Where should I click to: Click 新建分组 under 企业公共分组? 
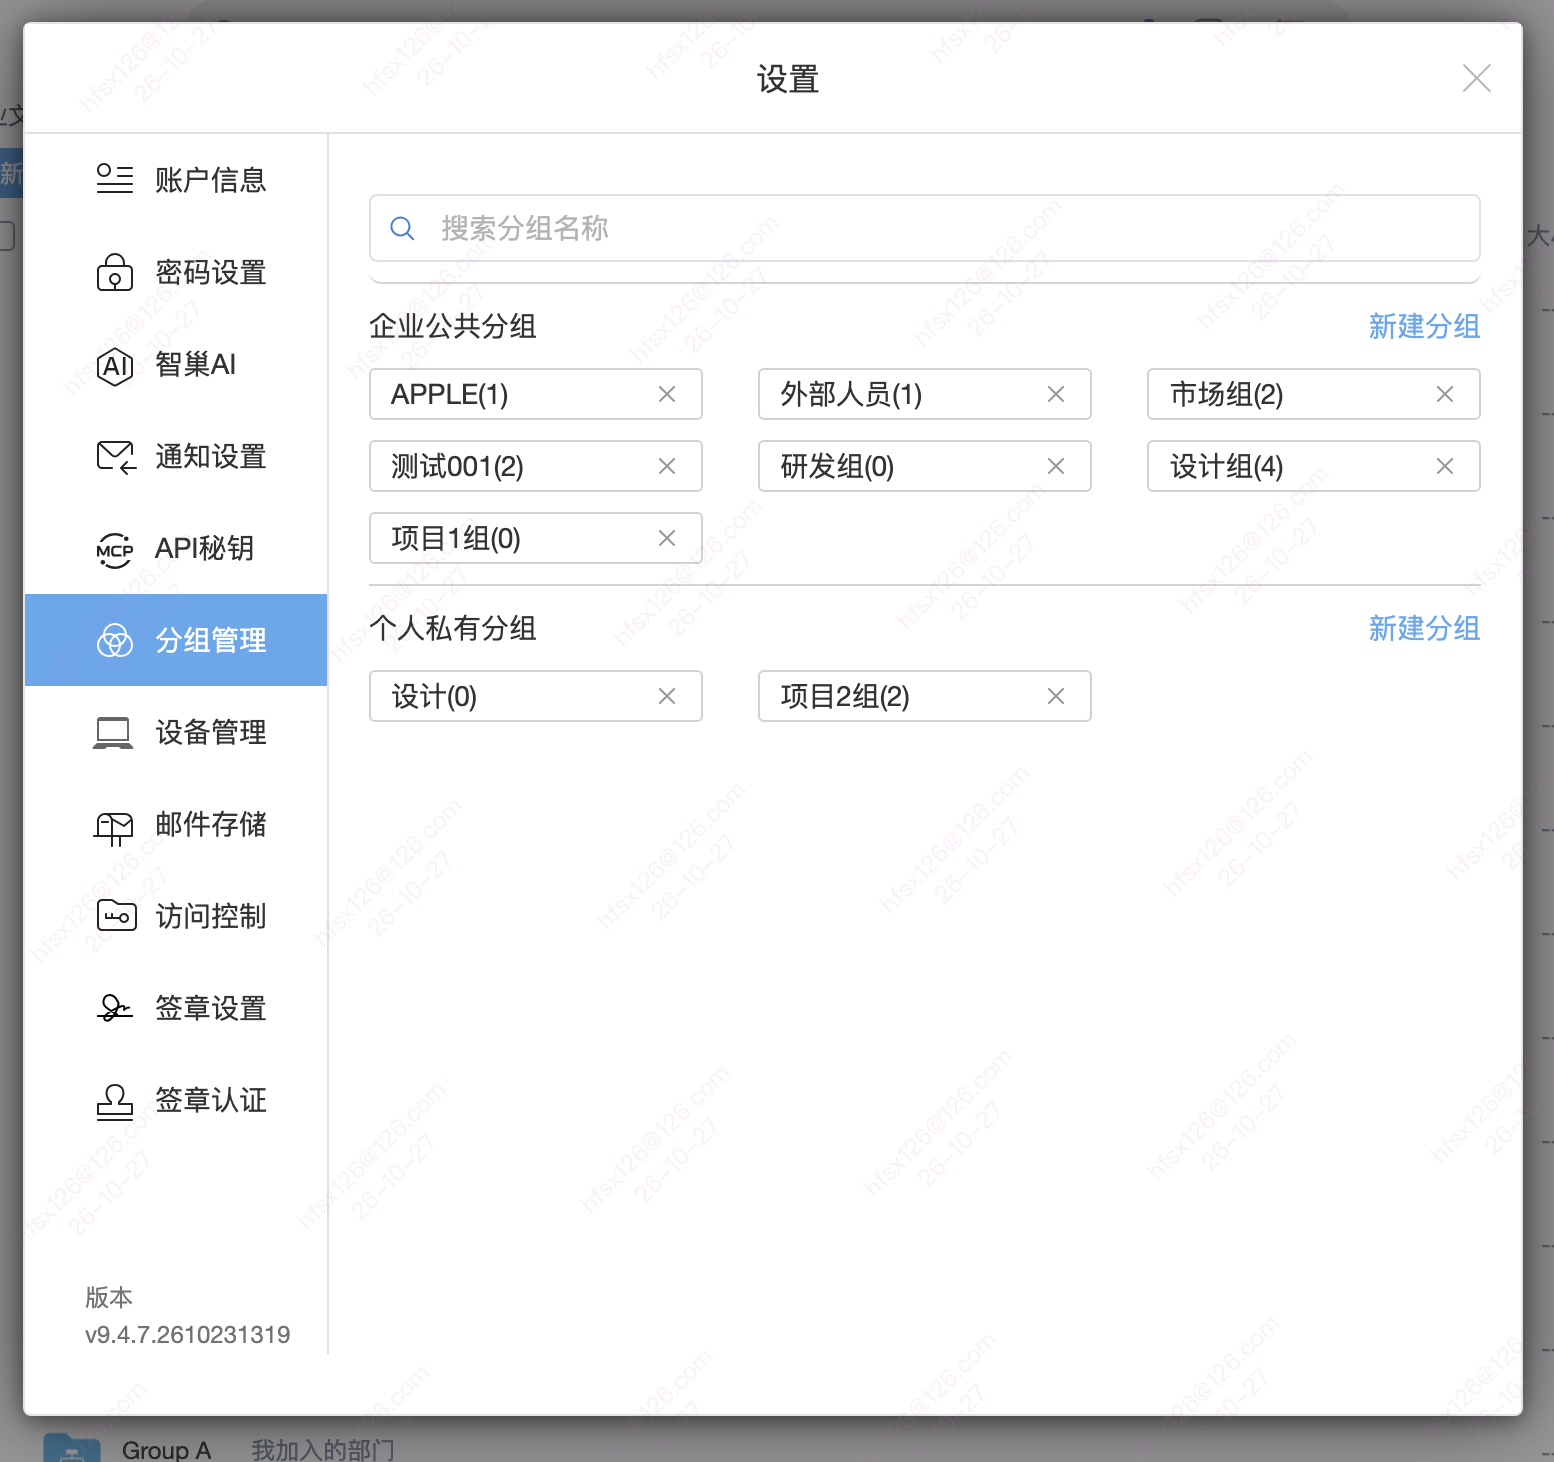(x=1424, y=326)
